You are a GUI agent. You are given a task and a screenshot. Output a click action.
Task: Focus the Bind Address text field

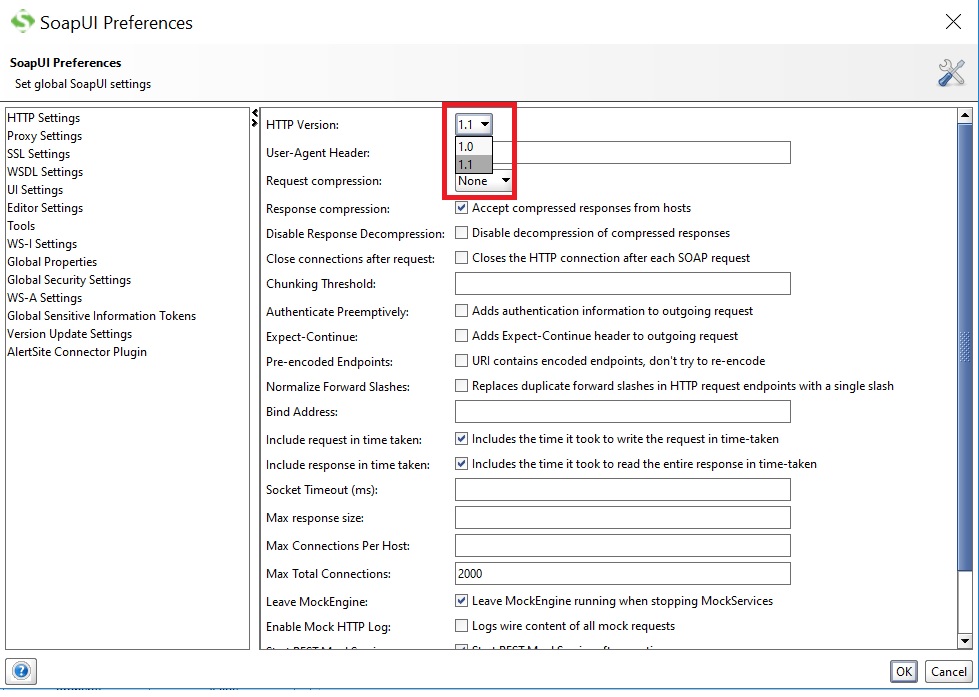[622, 412]
